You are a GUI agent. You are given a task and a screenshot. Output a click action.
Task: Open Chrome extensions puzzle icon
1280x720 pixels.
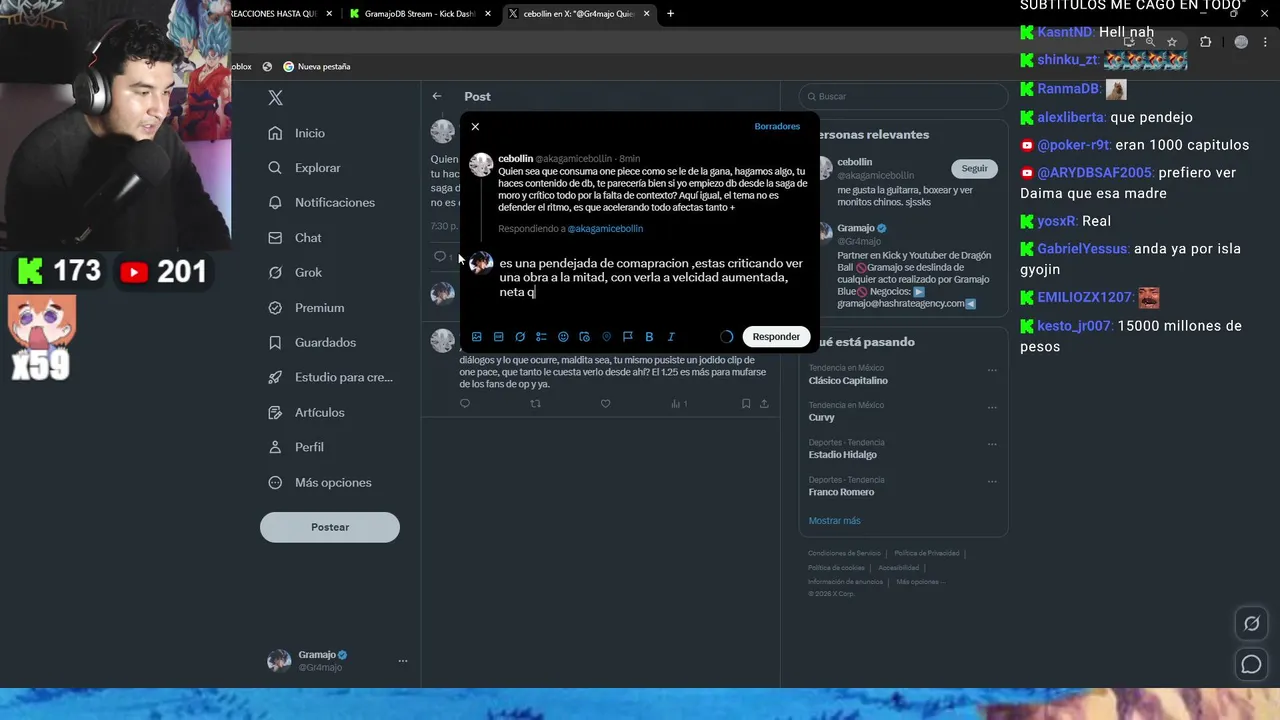coord(1205,42)
